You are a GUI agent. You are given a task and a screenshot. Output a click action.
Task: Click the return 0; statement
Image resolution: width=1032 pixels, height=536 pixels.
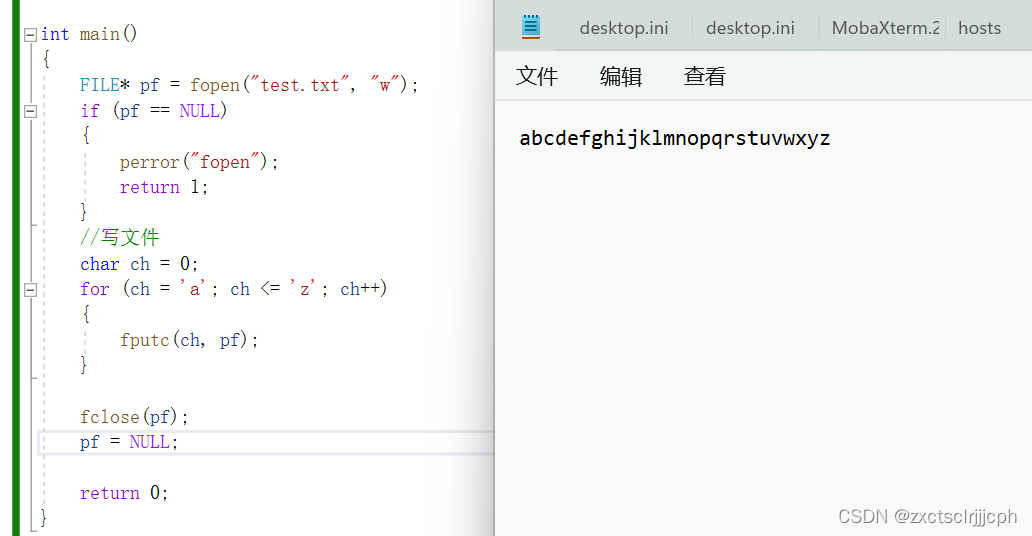click(x=124, y=493)
